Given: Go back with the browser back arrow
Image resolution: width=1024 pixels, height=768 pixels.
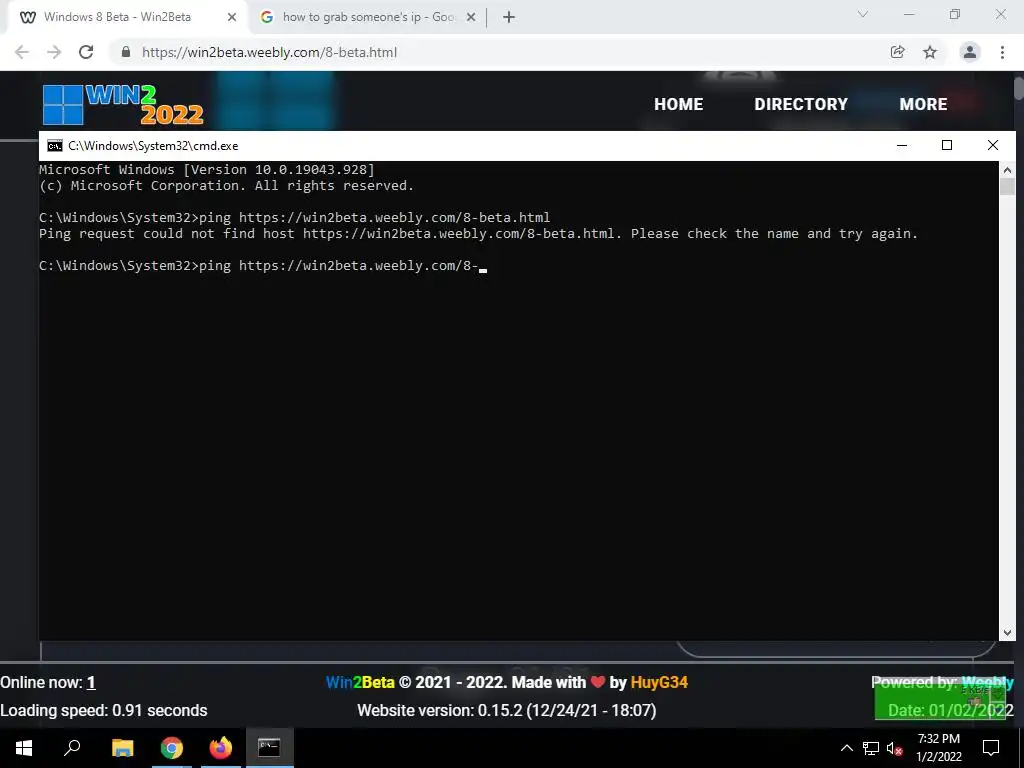Looking at the screenshot, I should point(22,52).
